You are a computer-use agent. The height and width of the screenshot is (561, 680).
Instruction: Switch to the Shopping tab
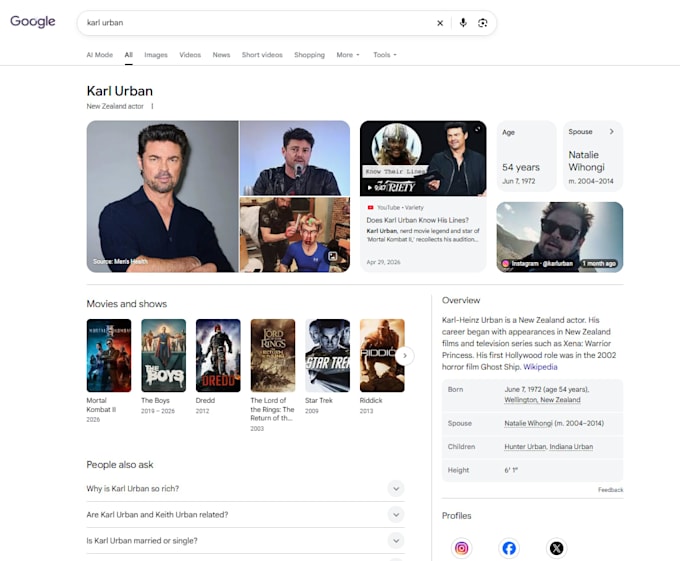(309, 55)
